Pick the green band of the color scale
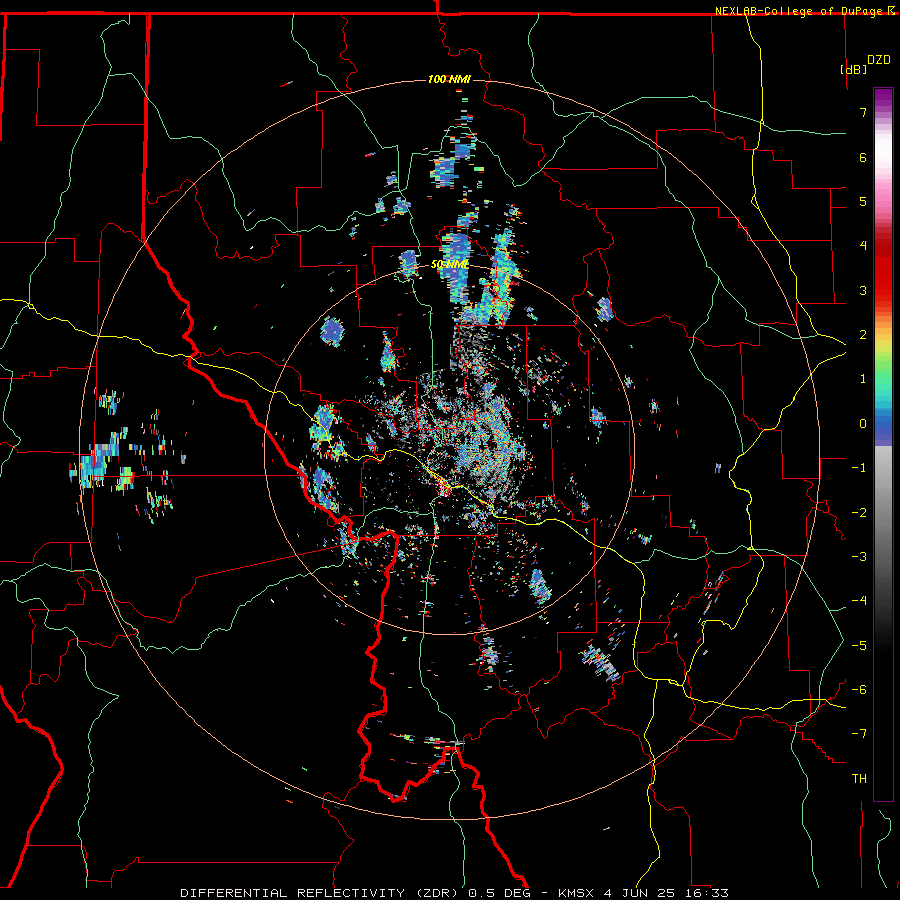The width and height of the screenshot is (900, 900). (883, 370)
